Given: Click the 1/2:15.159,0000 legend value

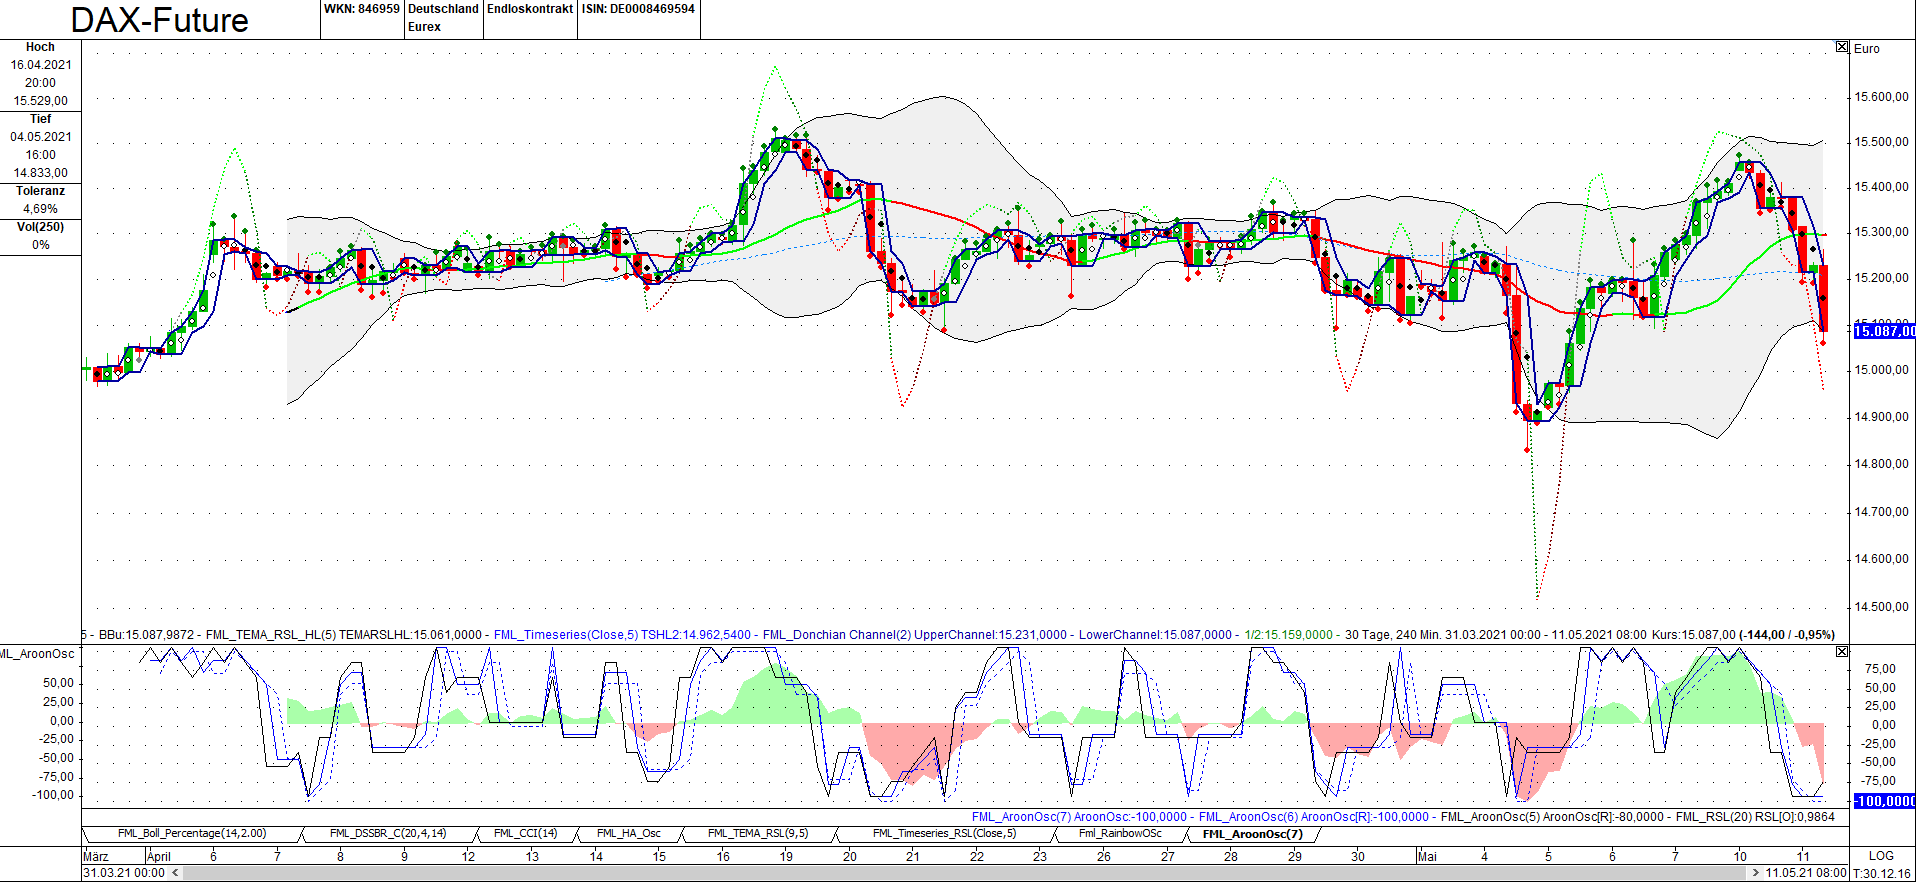Looking at the screenshot, I should pyautogui.click(x=1288, y=635).
